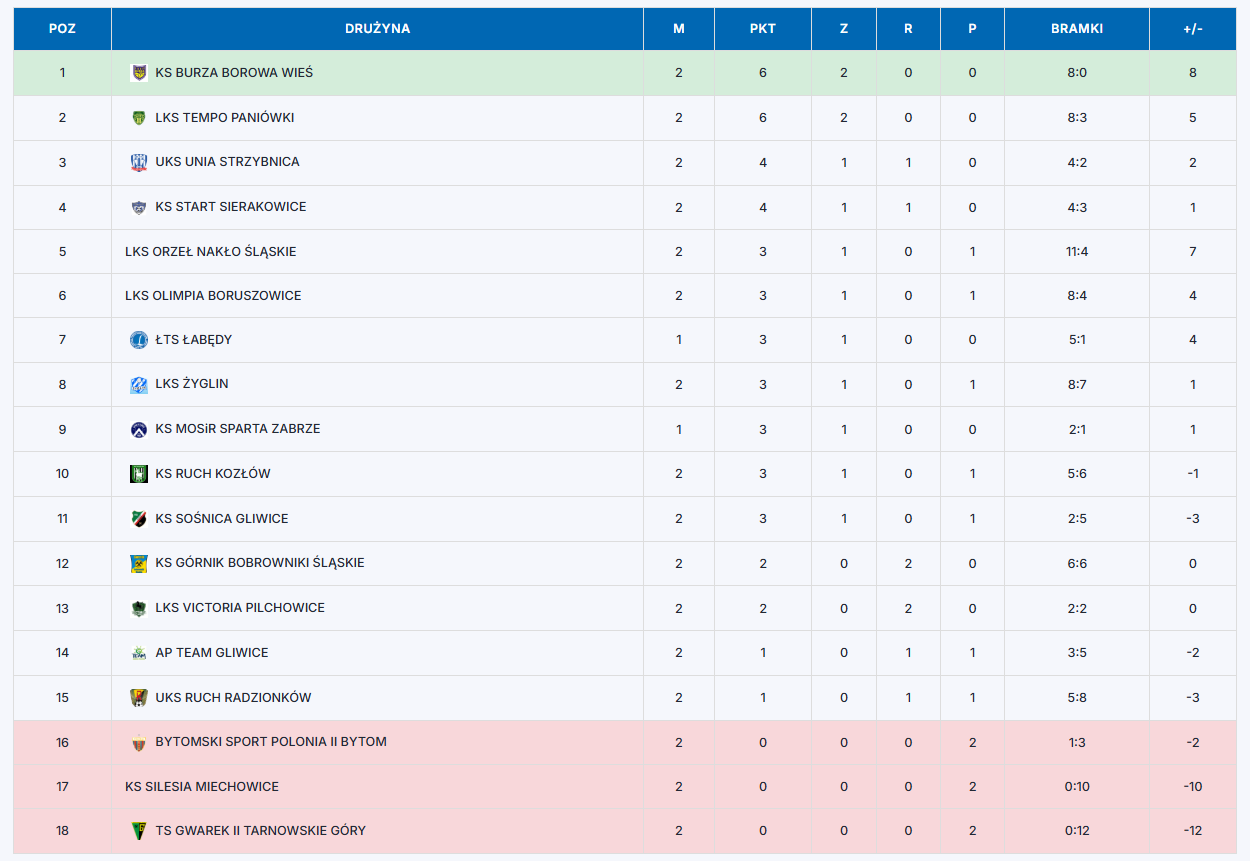The height and width of the screenshot is (861, 1250).
Task: Click the KS Start Sierakowice club logo
Action: pyautogui.click(x=139, y=207)
